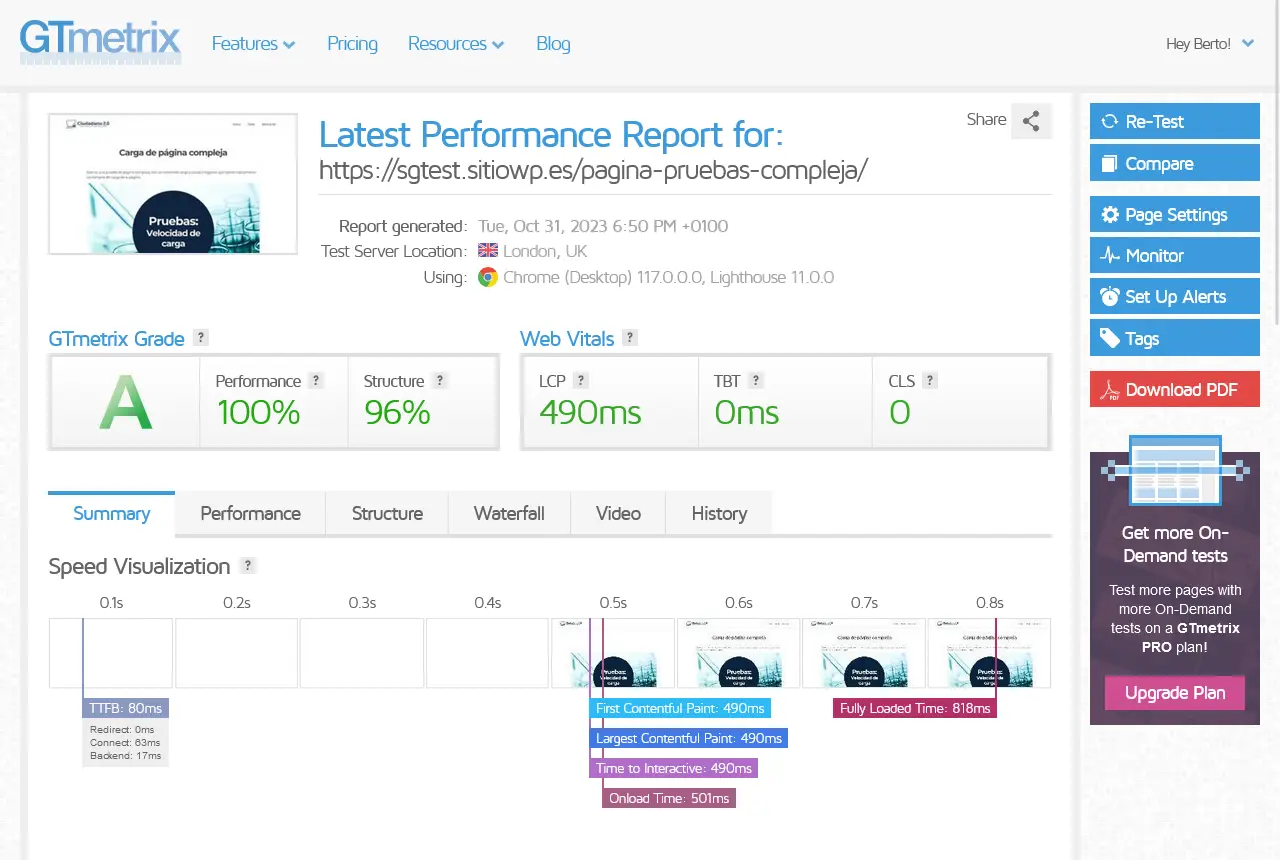Click the GTmetrix logo
Screen dimensions: 1280x860
100,41
